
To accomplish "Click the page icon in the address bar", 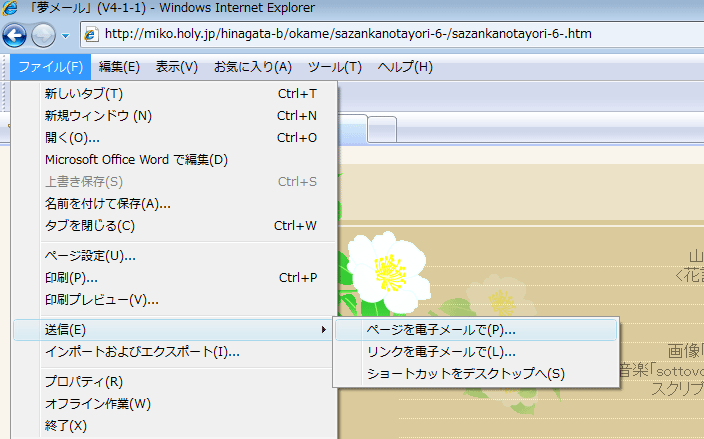I will (x=91, y=34).
